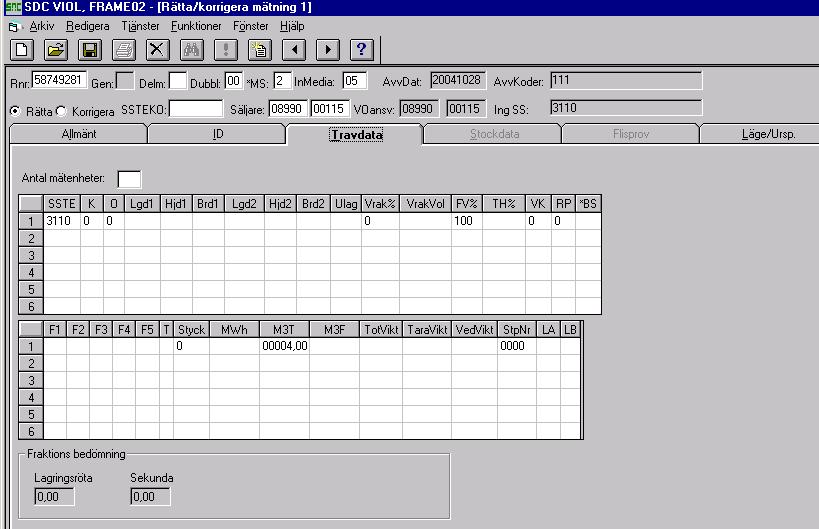Click the AvvDat field 20041028

(458, 80)
